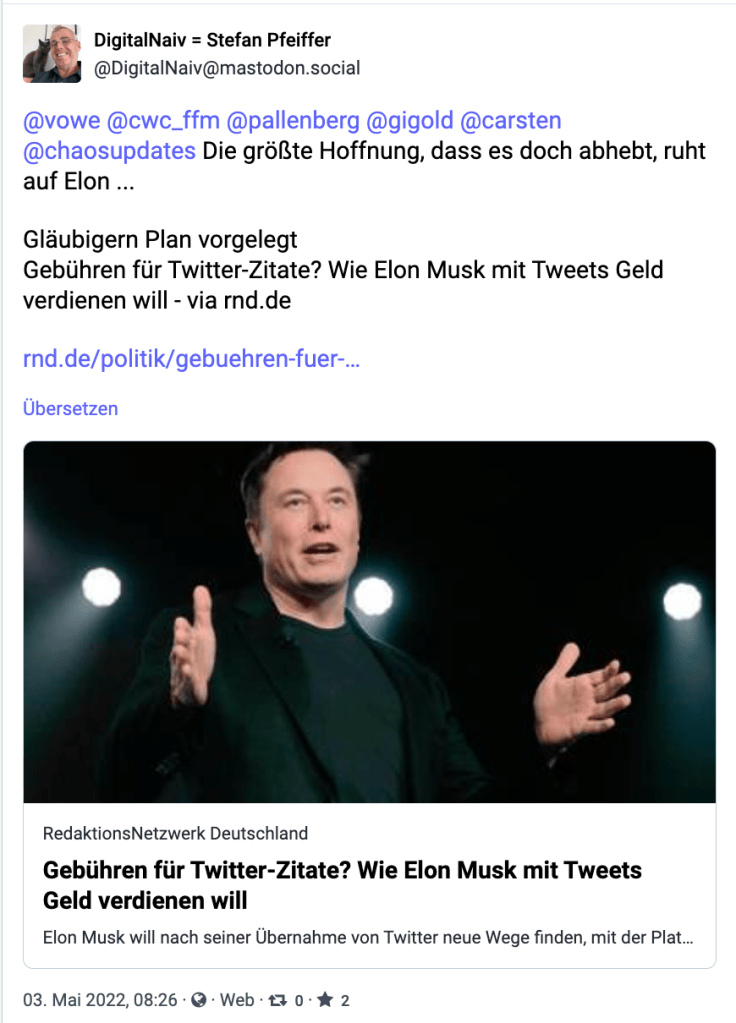Click the globe public visibility icon
The width and height of the screenshot is (736, 1023).
pos(199,999)
